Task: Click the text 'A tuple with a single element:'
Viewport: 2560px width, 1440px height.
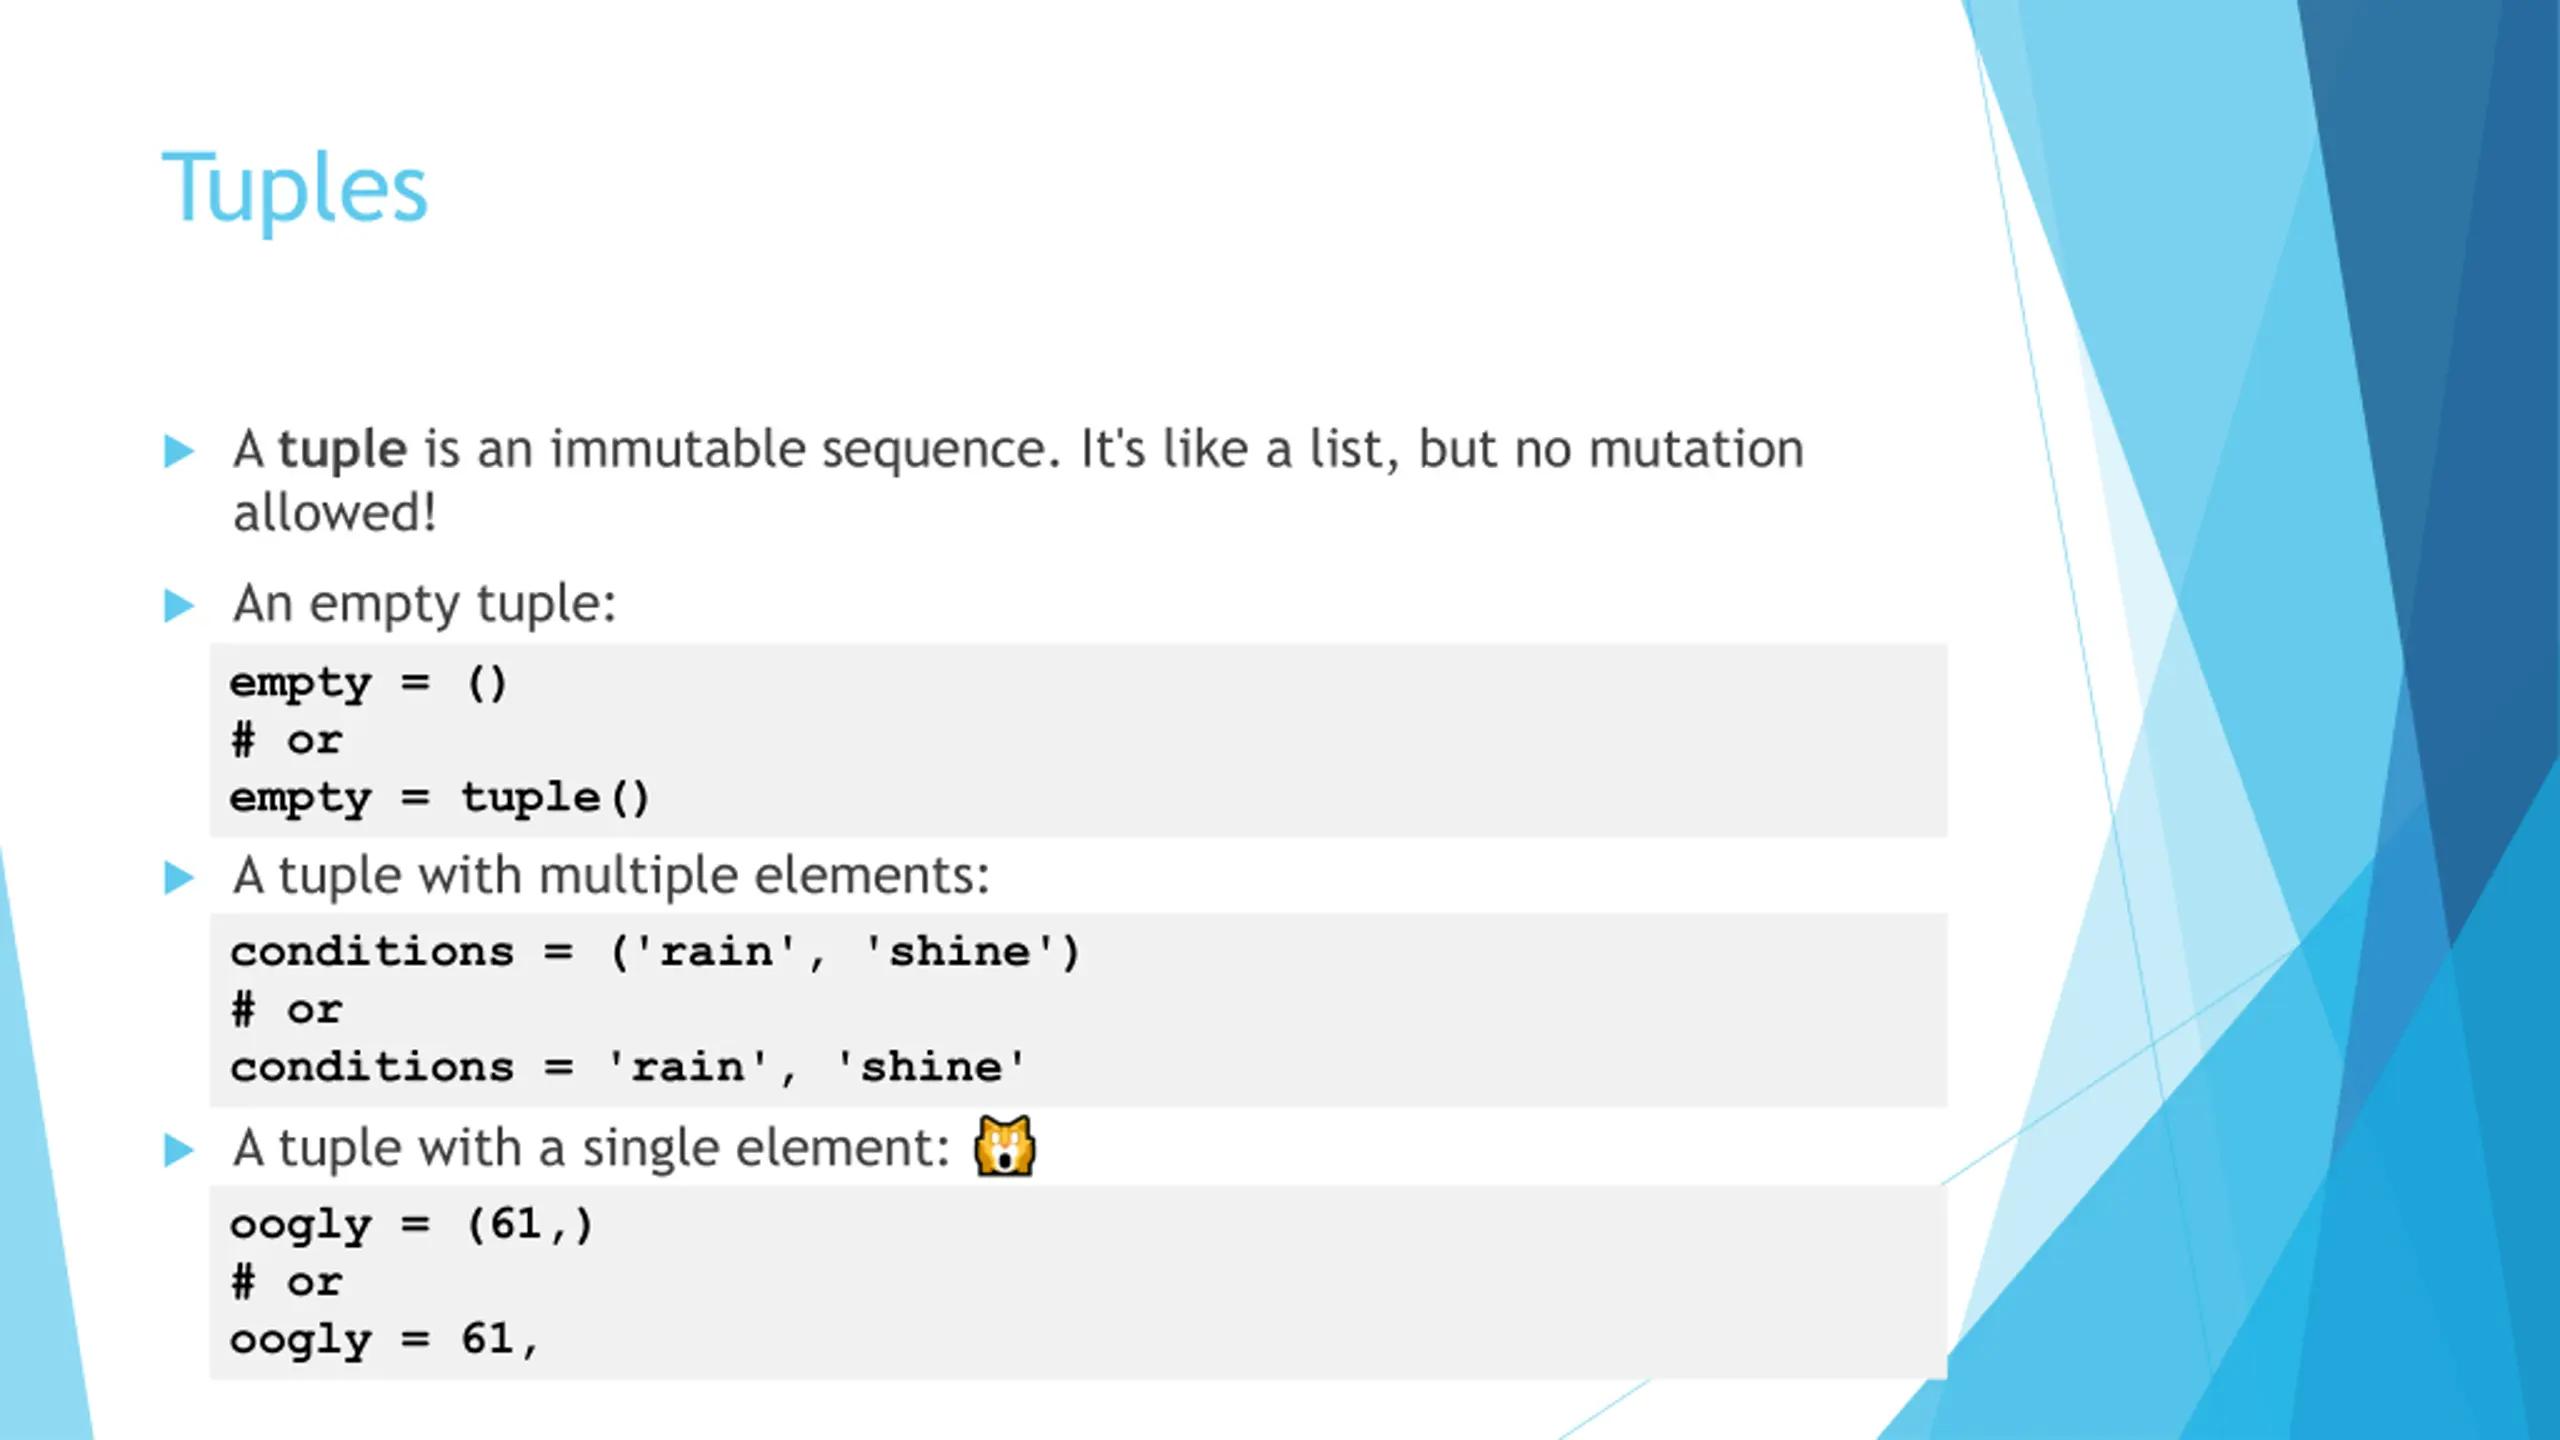Action: tap(591, 1148)
